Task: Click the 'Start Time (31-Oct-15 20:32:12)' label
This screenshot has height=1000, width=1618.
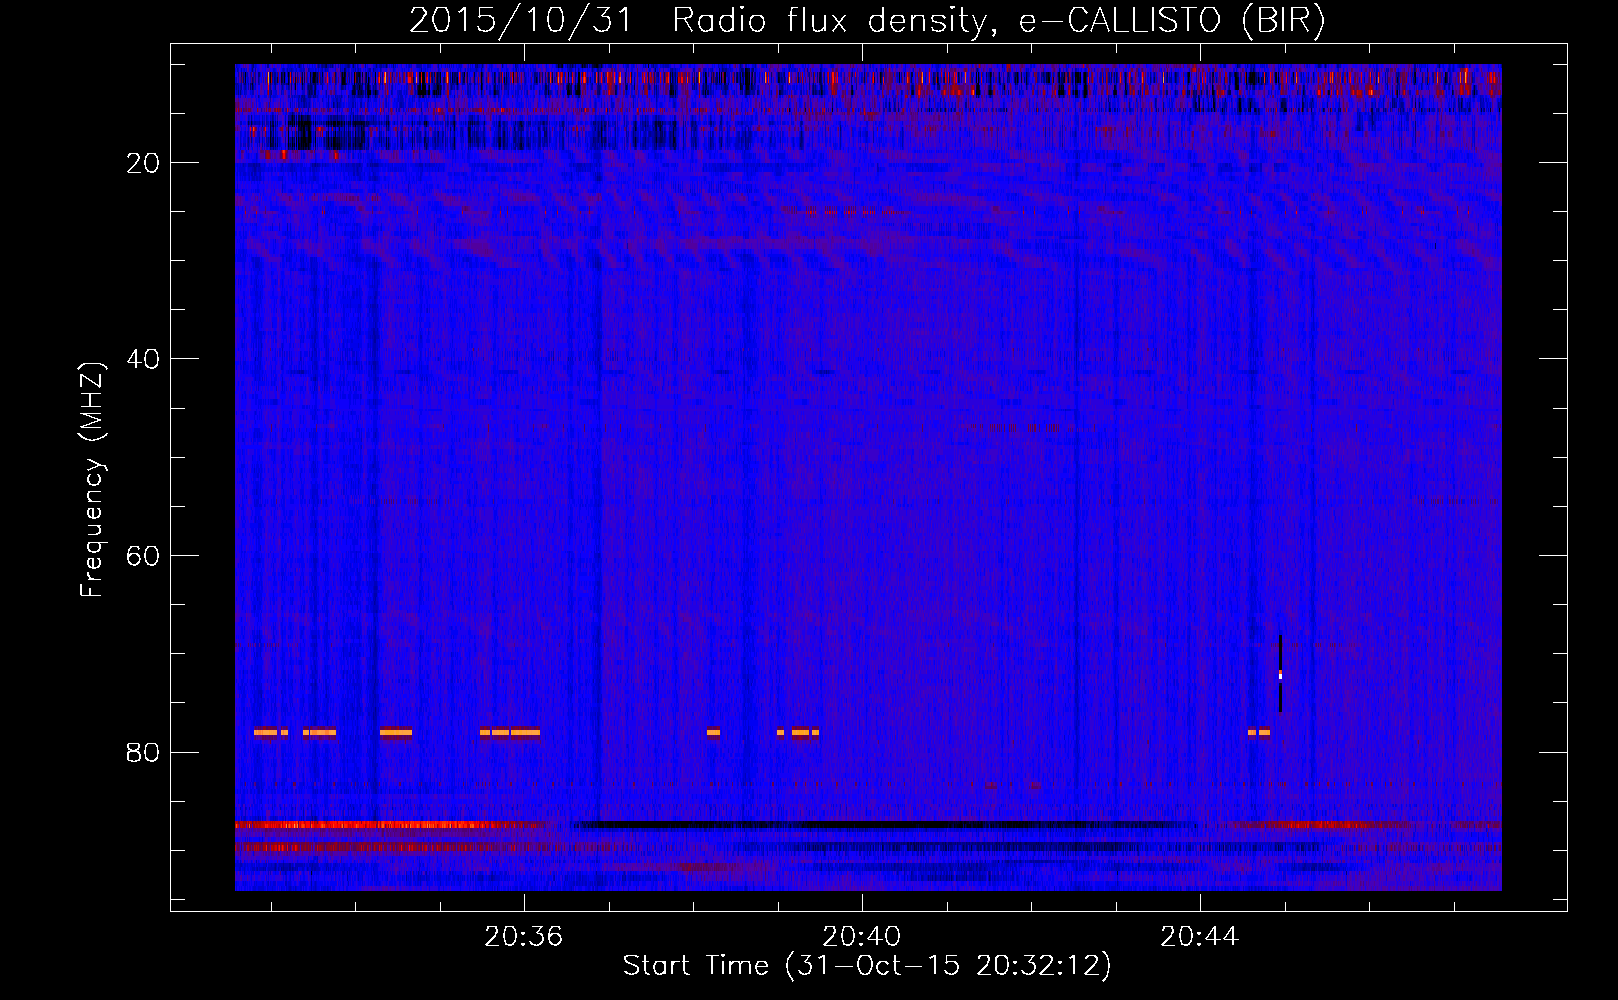Action: click(867, 966)
